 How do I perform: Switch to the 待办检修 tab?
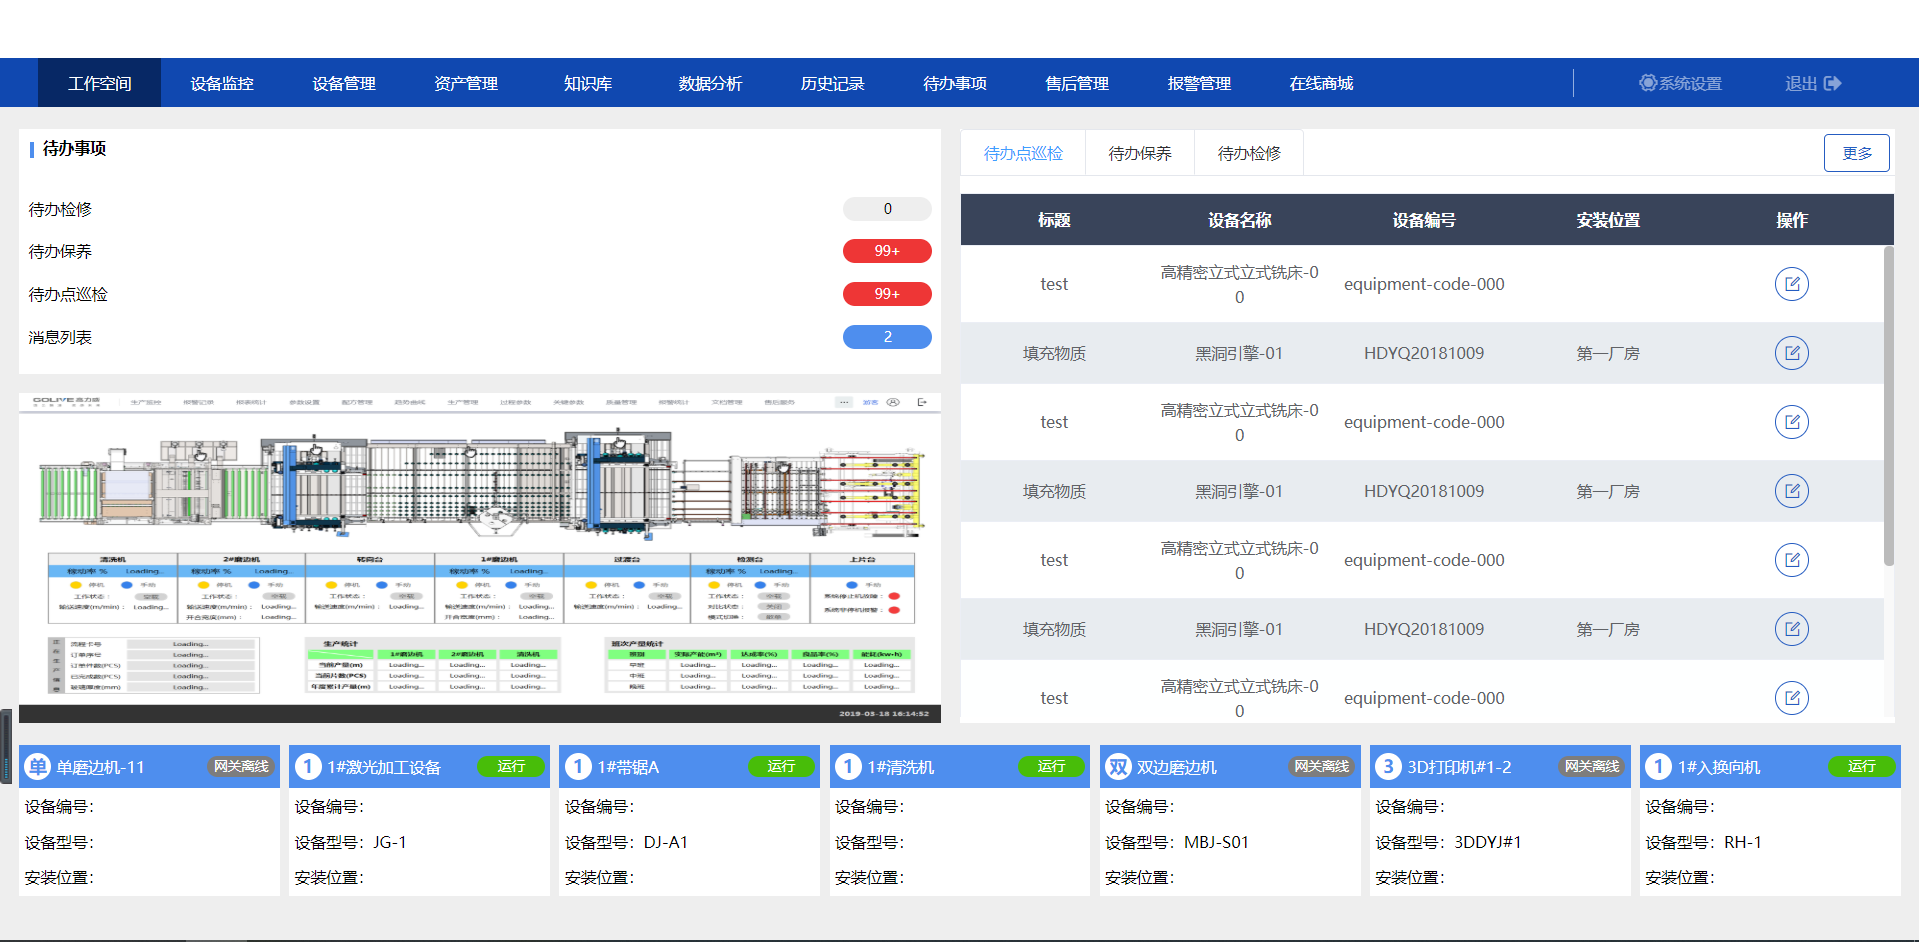[x=1249, y=153]
